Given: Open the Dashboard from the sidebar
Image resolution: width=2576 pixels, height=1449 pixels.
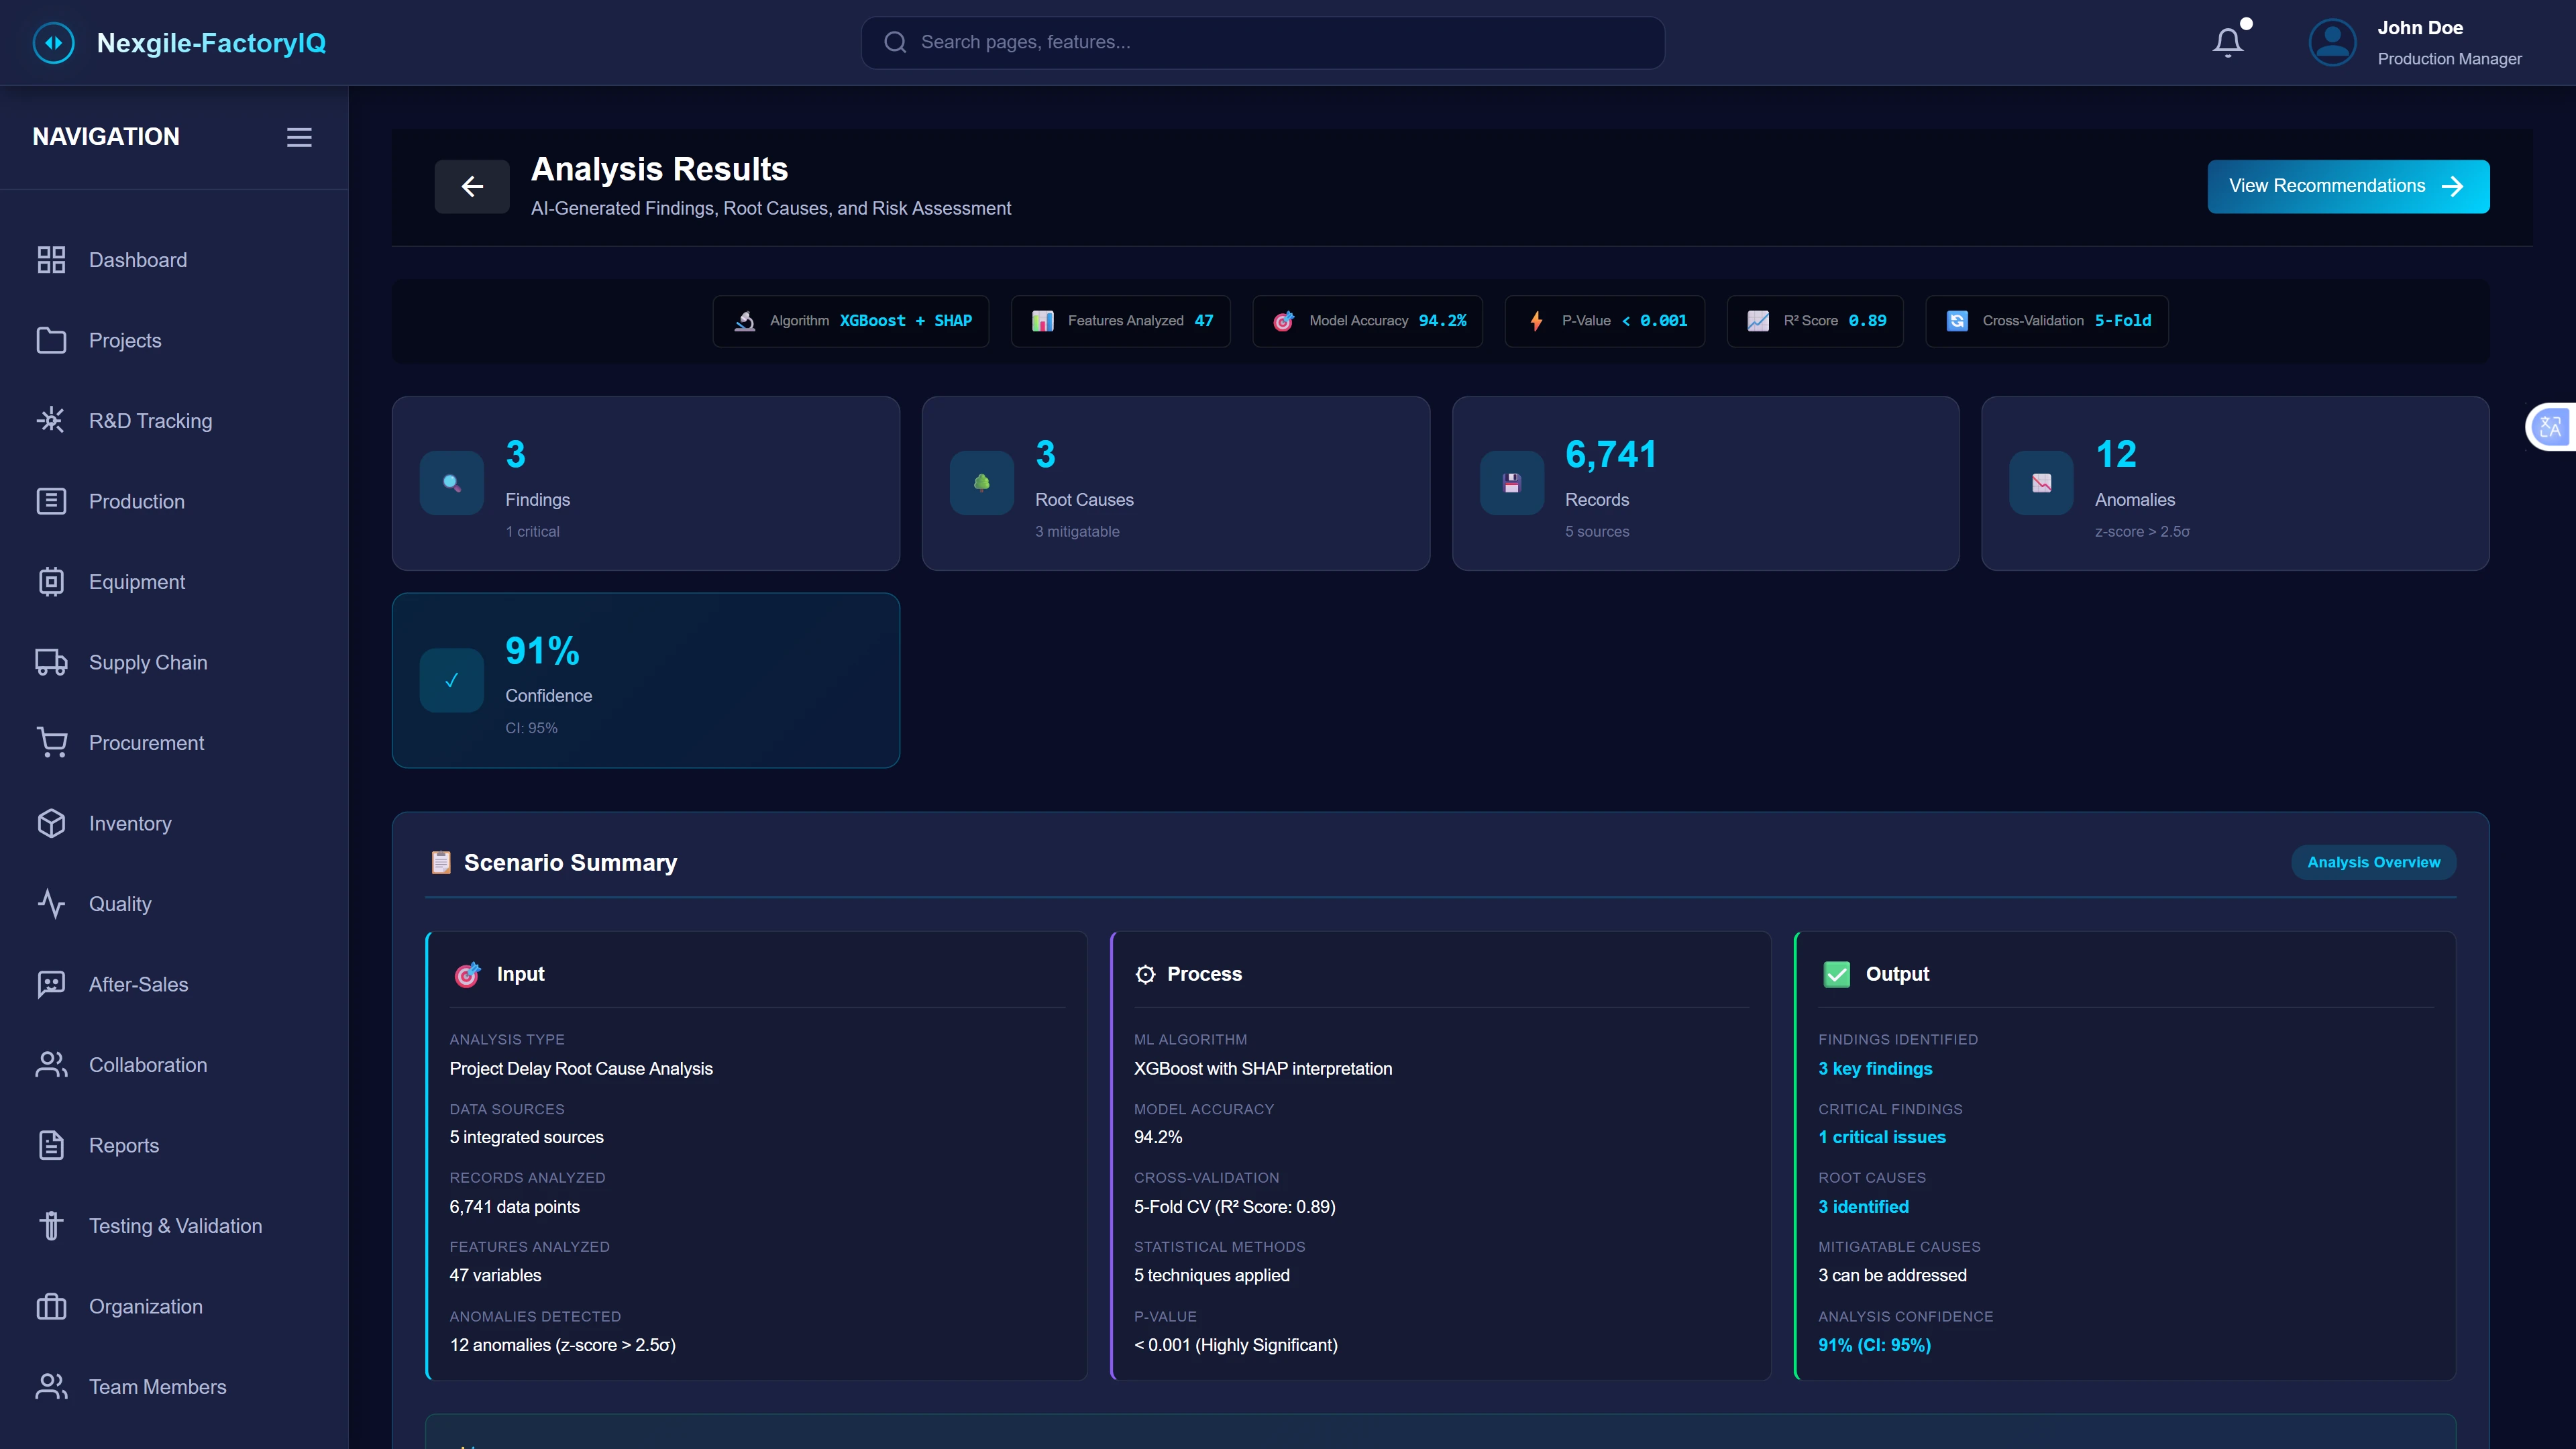Looking at the screenshot, I should [x=138, y=260].
